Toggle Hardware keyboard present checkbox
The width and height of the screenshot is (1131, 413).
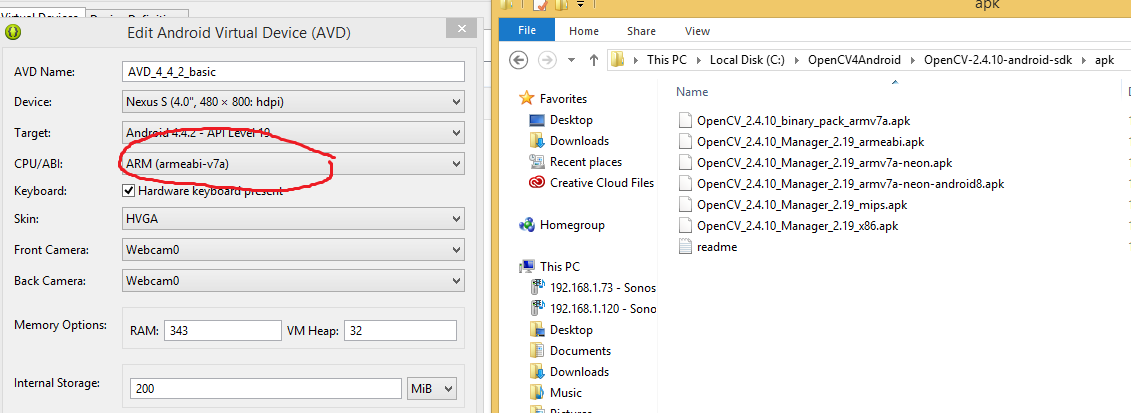click(128, 191)
